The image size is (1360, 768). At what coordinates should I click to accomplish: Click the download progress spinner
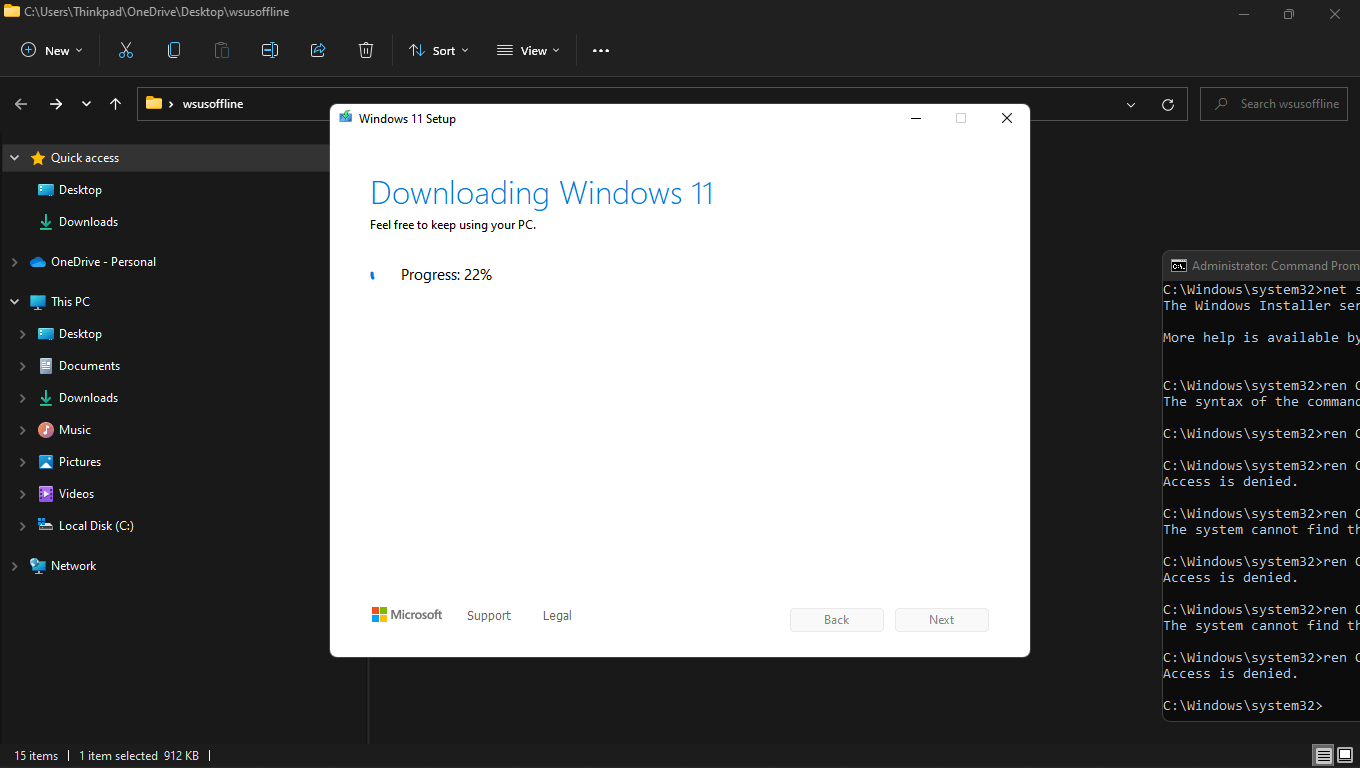tap(374, 275)
